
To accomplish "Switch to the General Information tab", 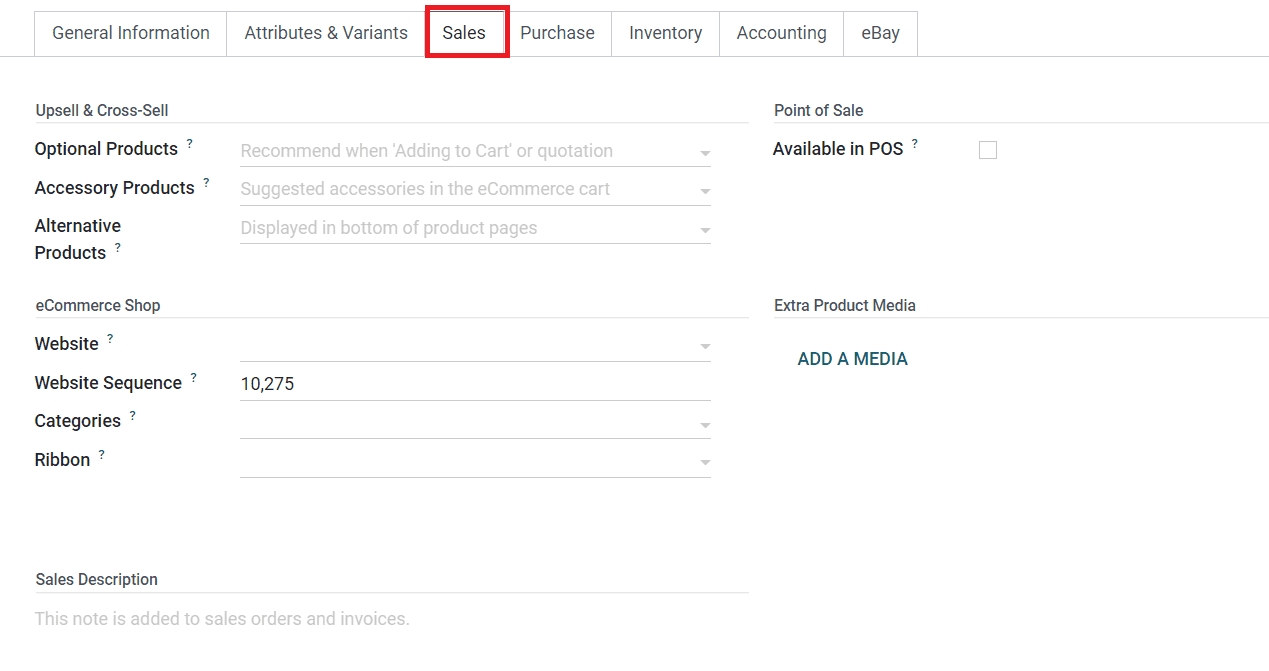I will (x=131, y=33).
